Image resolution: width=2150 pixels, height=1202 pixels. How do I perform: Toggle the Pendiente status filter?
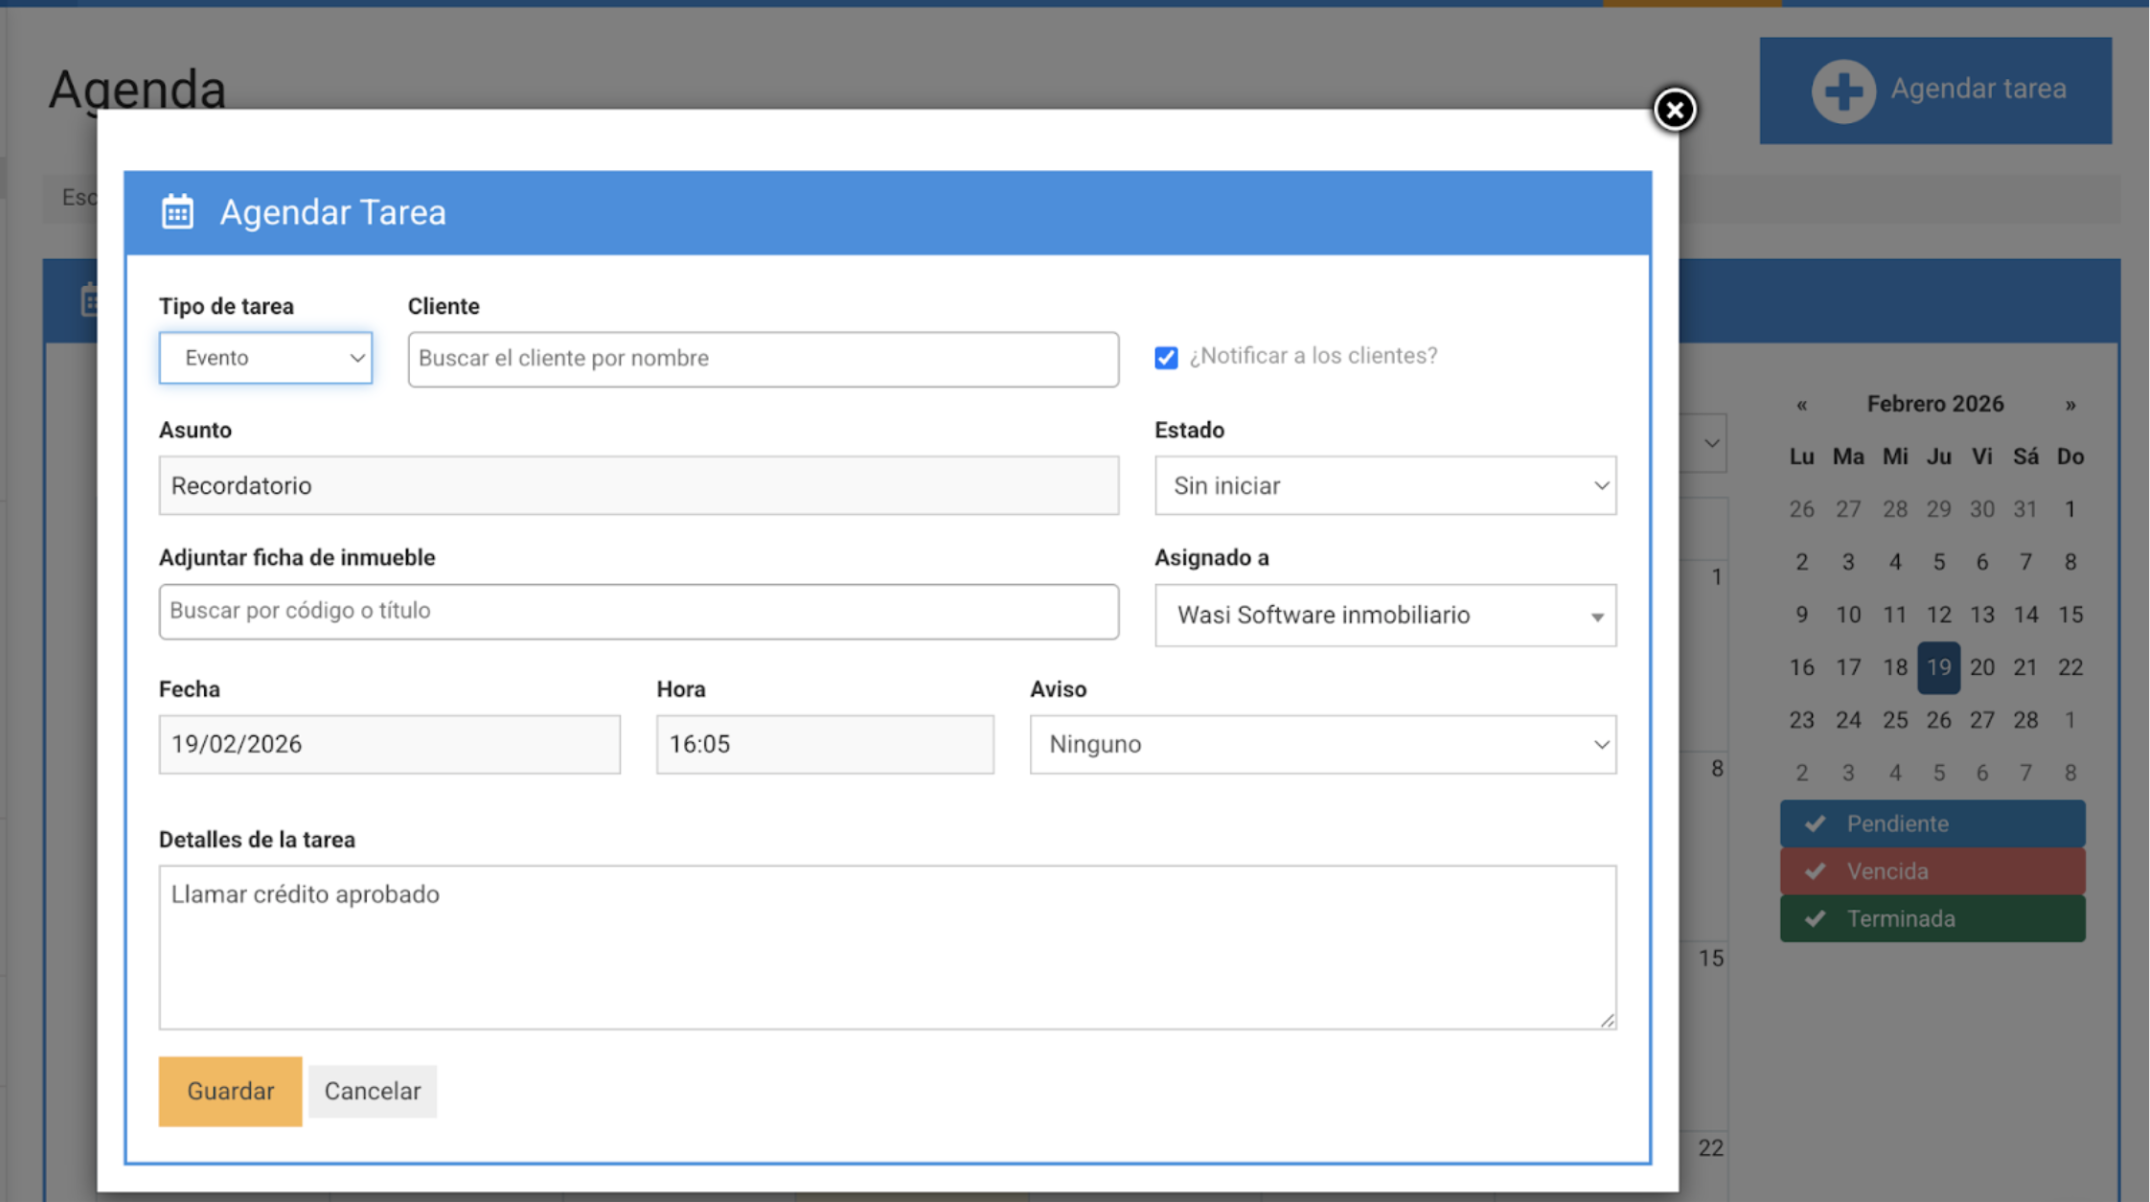(x=1932, y=824)
